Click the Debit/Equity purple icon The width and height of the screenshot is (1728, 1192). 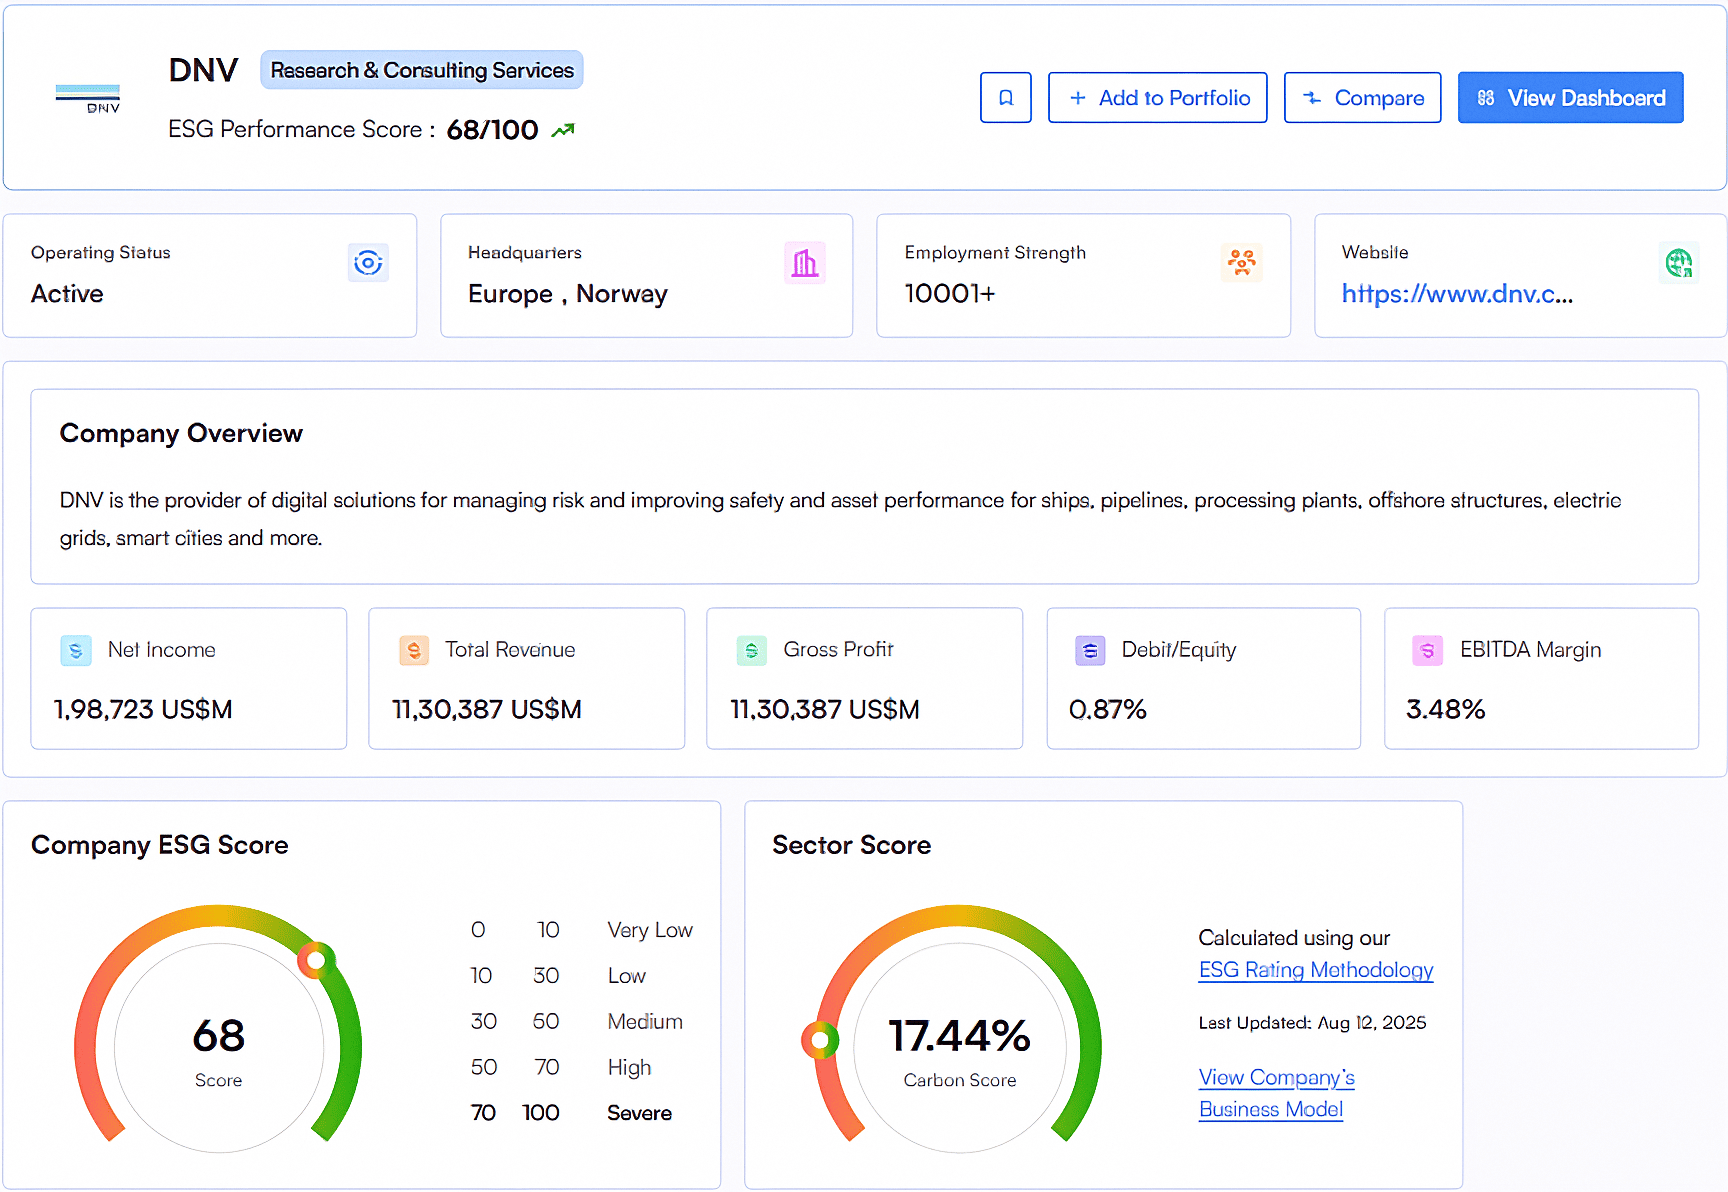coord(1090,651)
